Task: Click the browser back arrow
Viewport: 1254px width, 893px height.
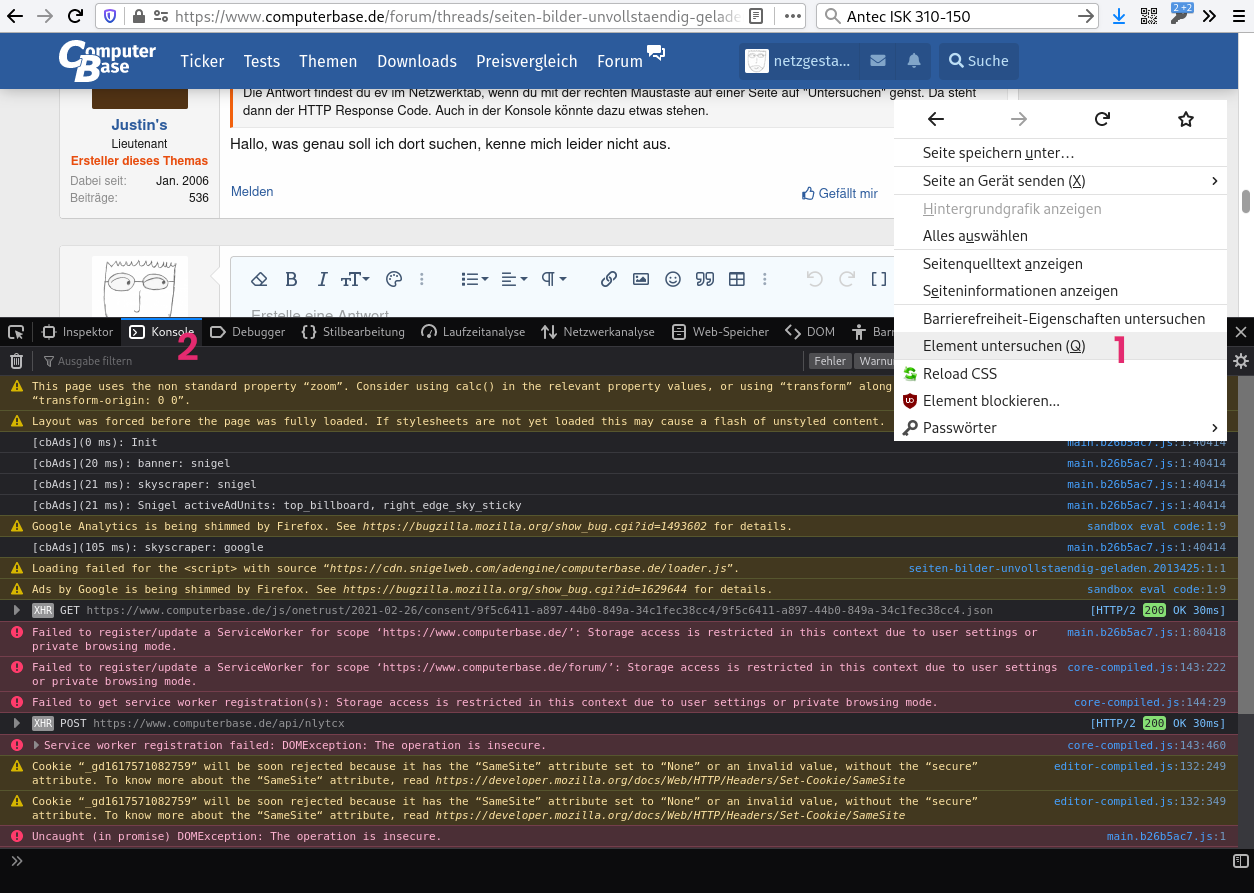Action: pos(14,16)
